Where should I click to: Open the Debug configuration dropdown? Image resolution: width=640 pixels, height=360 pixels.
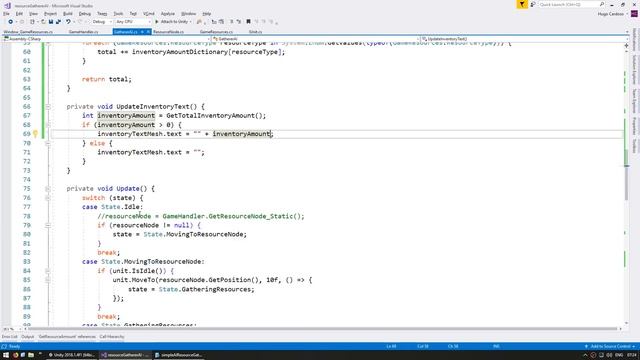coord(102,22)
